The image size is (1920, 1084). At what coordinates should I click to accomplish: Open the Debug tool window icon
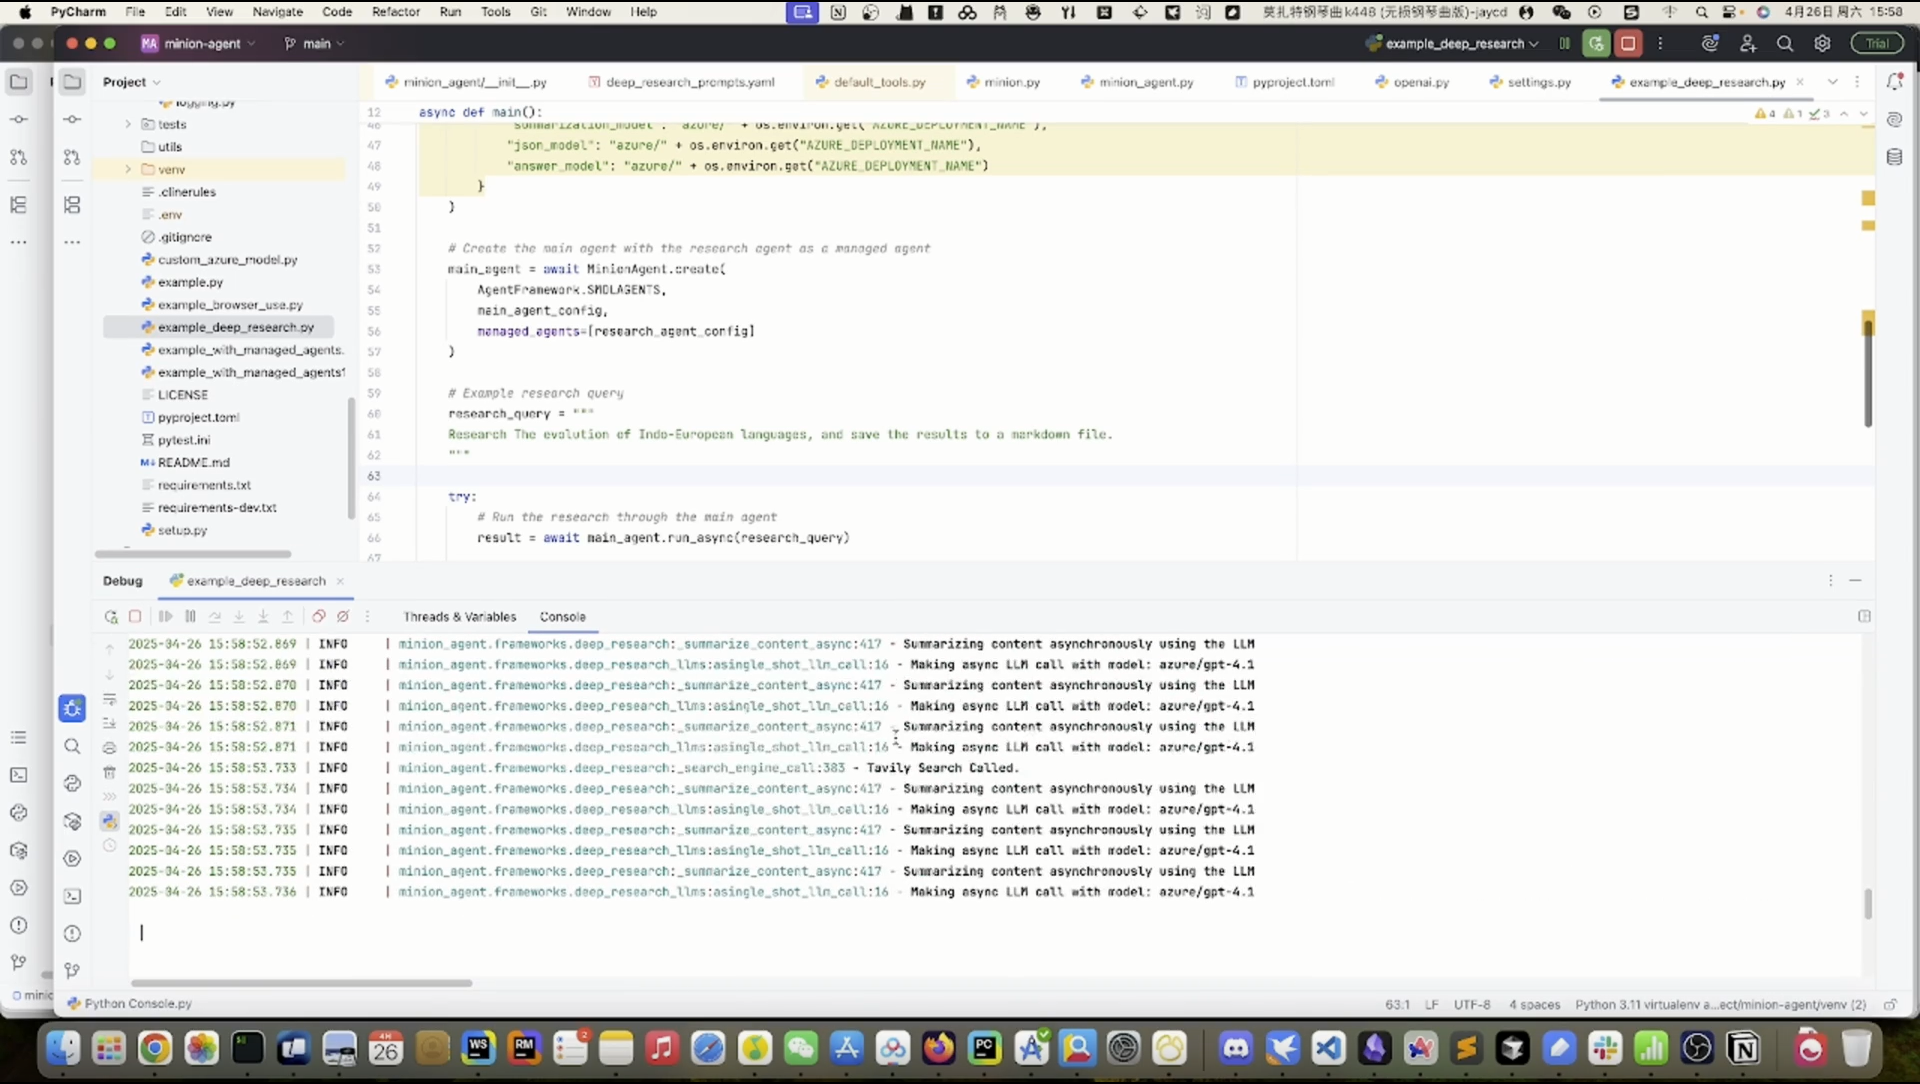(72, 709)
